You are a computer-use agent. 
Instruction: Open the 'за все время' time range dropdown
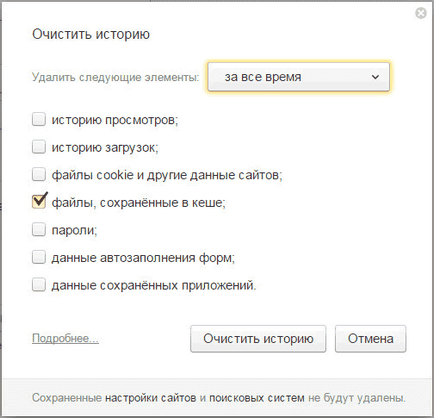point(298,77)
